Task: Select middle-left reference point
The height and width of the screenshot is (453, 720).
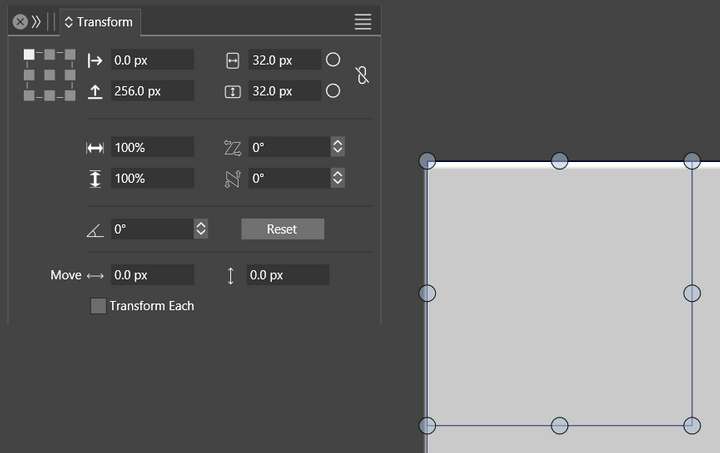Action: pos(29,75)
